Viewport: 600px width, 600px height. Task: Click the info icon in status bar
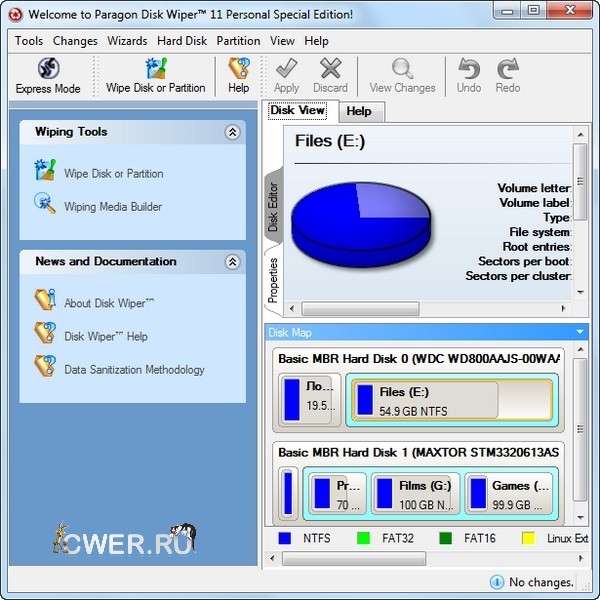[497, 582]
